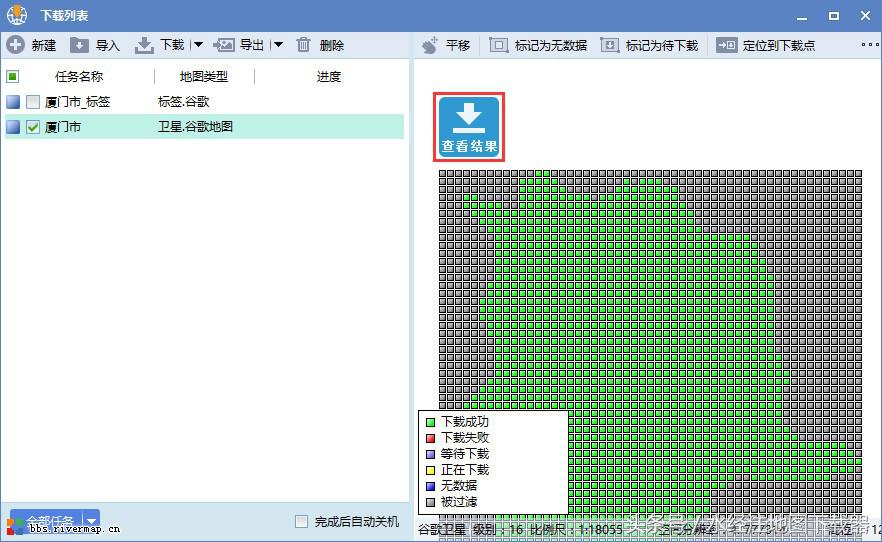This screenshot has height=542, width=882.
Task: Click the 导出 (Export) toolbar icon
Action: [x=224, y=45]
